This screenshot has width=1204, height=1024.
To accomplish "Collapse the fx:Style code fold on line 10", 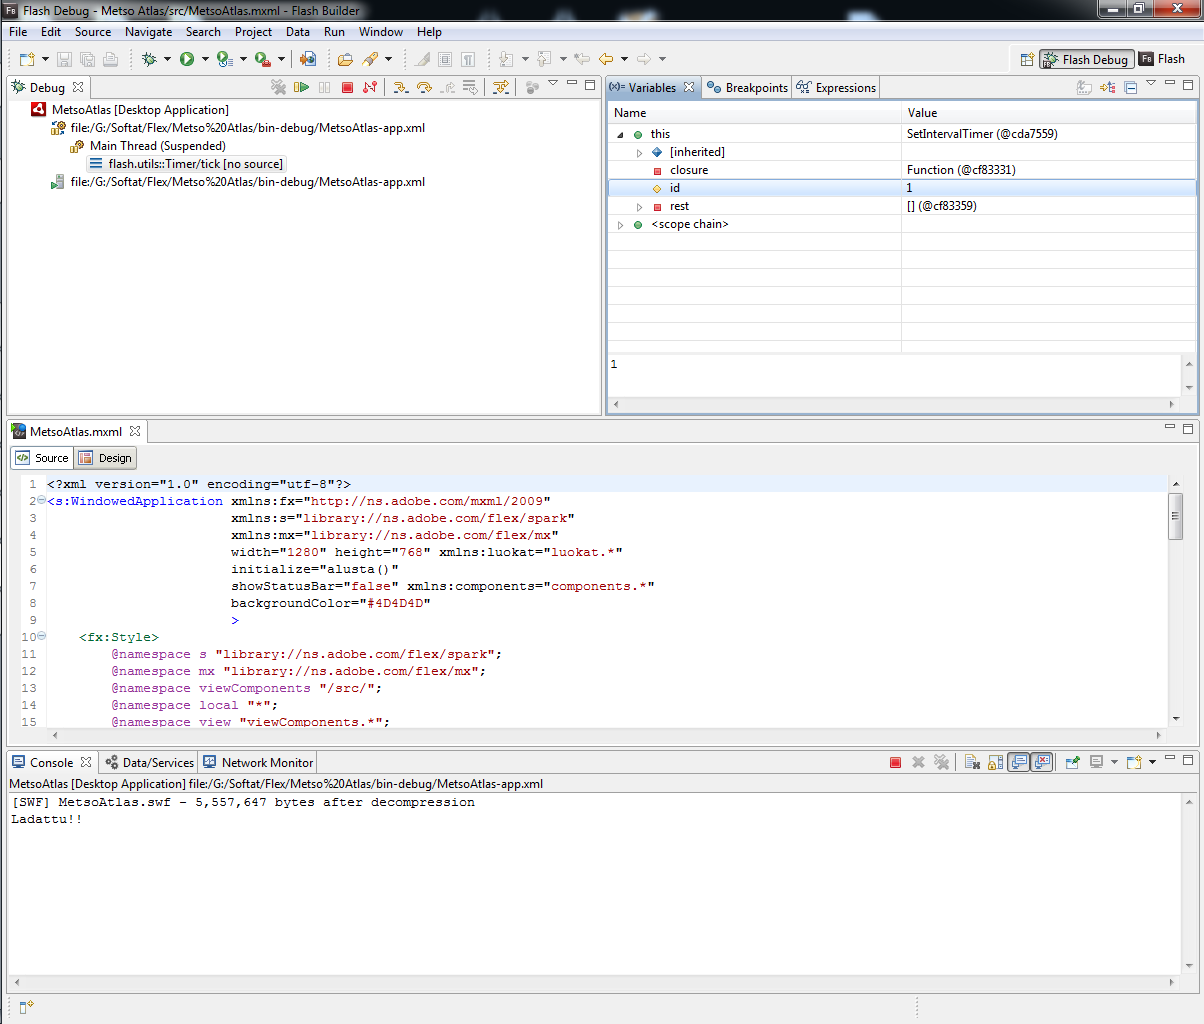I will pos(41,636).
